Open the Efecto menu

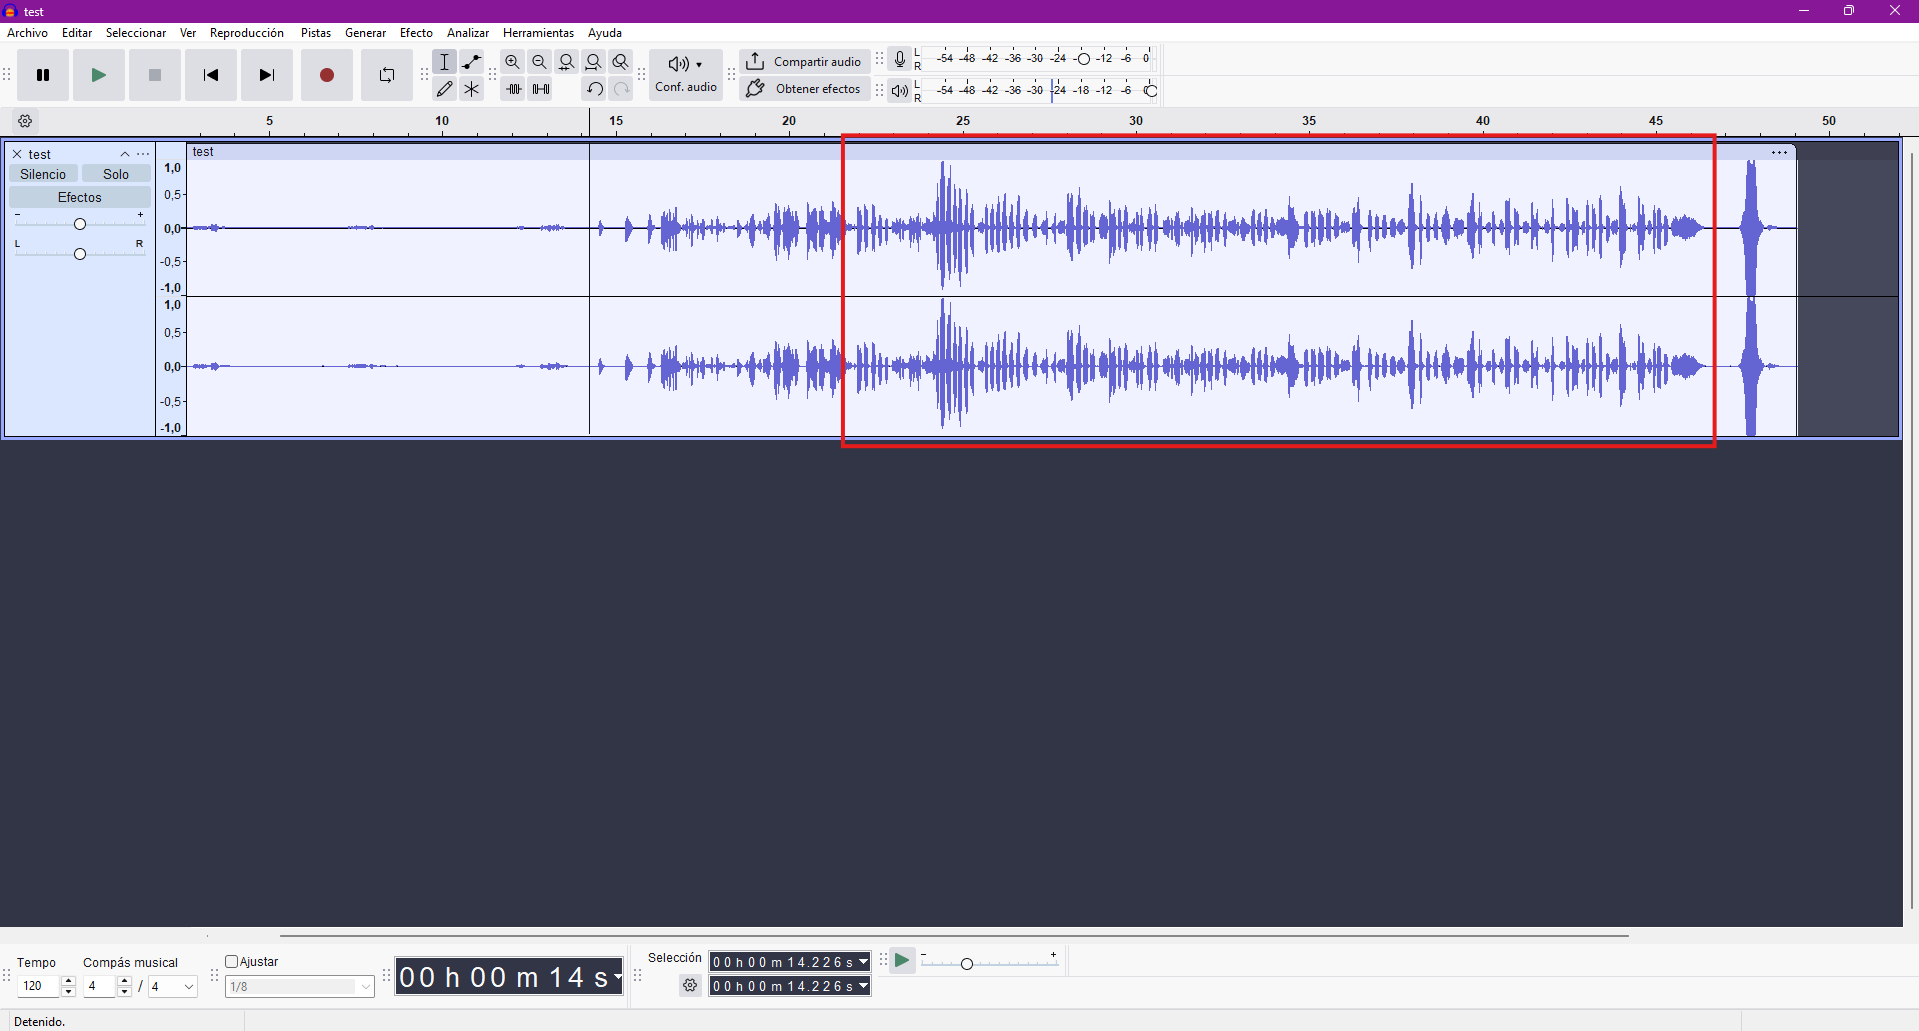(416, 33)
